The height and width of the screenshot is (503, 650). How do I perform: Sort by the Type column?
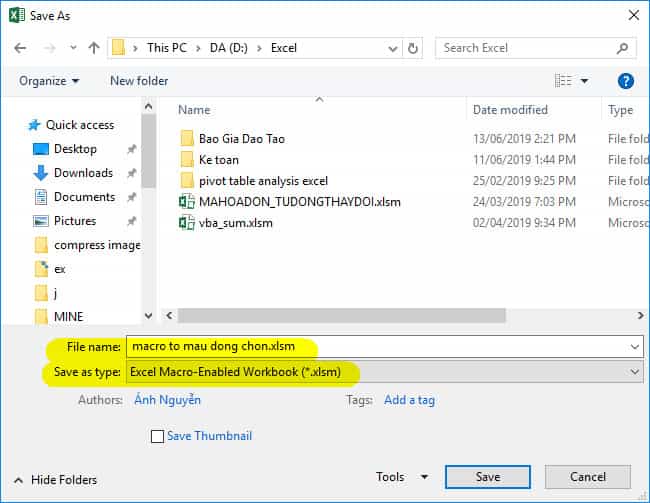pyautogui.click(x=621, y=110)
